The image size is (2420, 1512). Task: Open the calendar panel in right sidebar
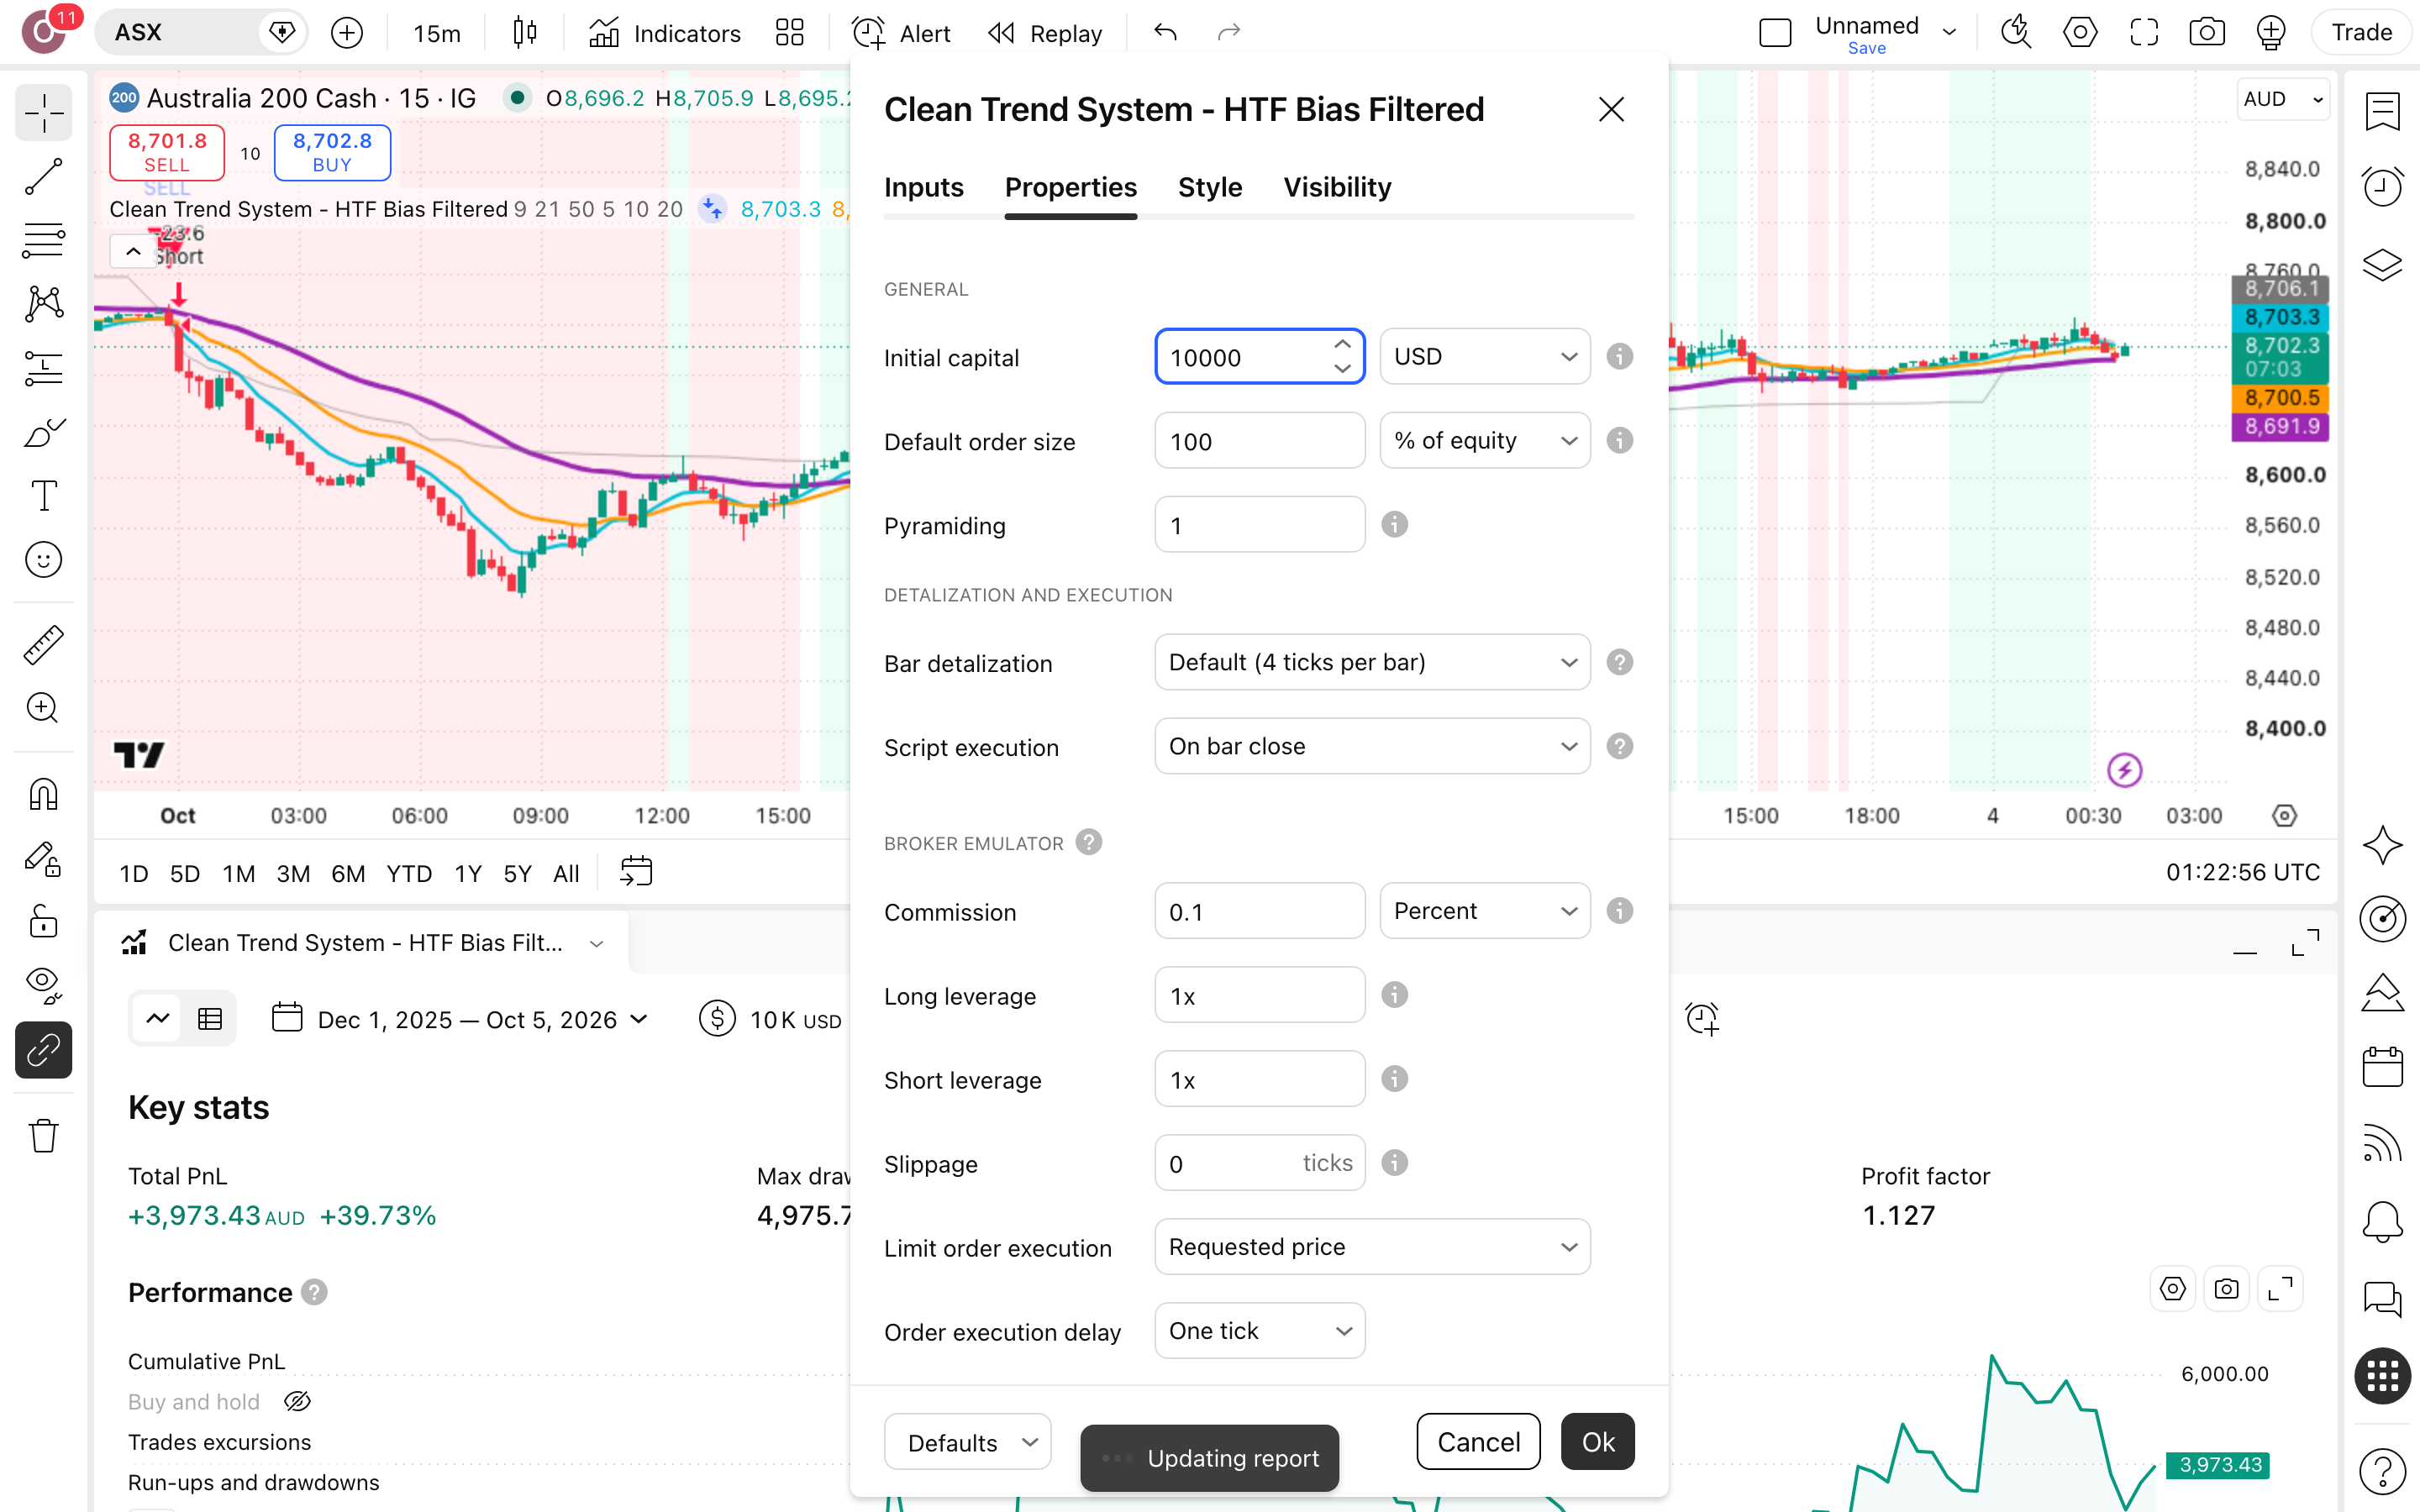2382,1066
